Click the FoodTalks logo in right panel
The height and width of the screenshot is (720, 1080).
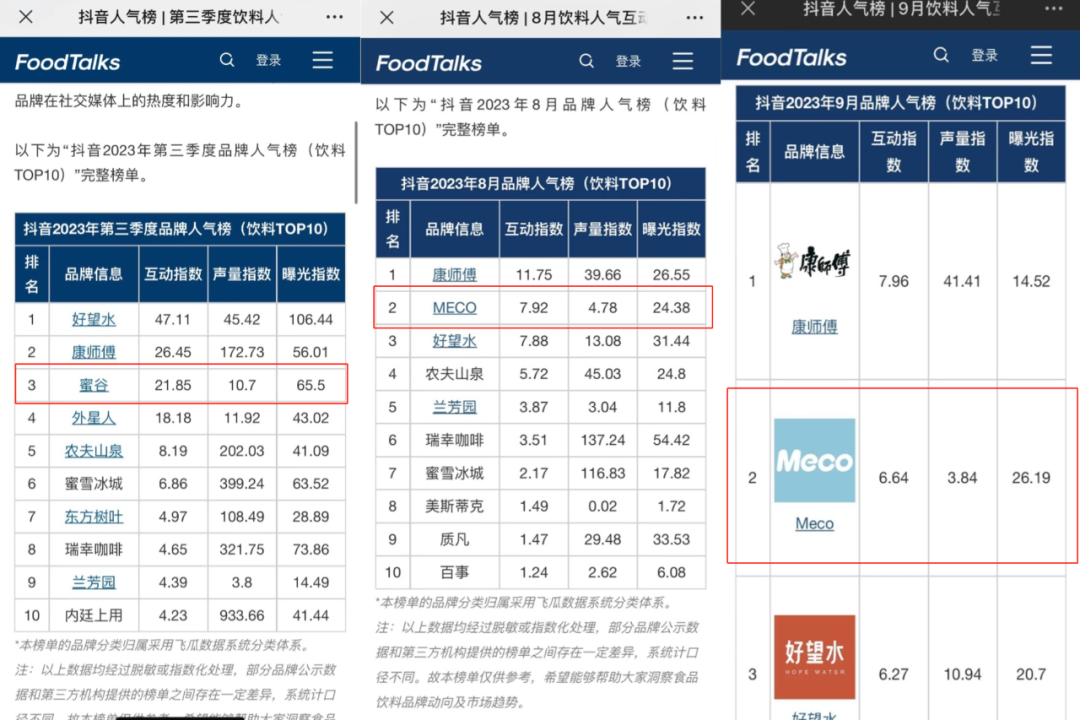pyautogui.click(x=791, y=57)
